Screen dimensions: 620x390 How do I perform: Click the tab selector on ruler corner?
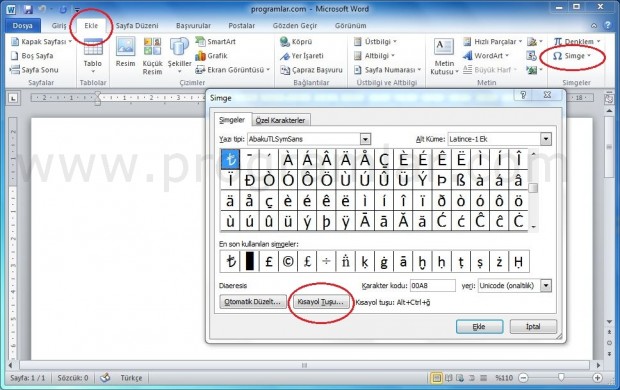[x=13, y=98]
